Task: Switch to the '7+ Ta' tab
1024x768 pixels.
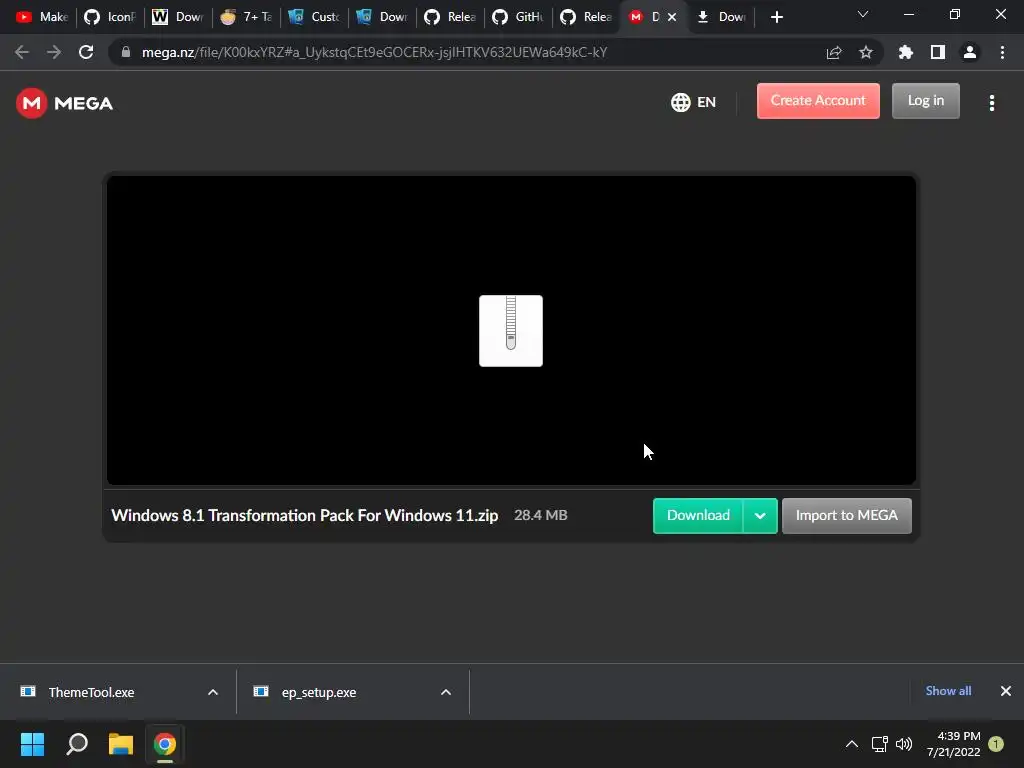Action: pyautogui.click(x=246, y=17)
